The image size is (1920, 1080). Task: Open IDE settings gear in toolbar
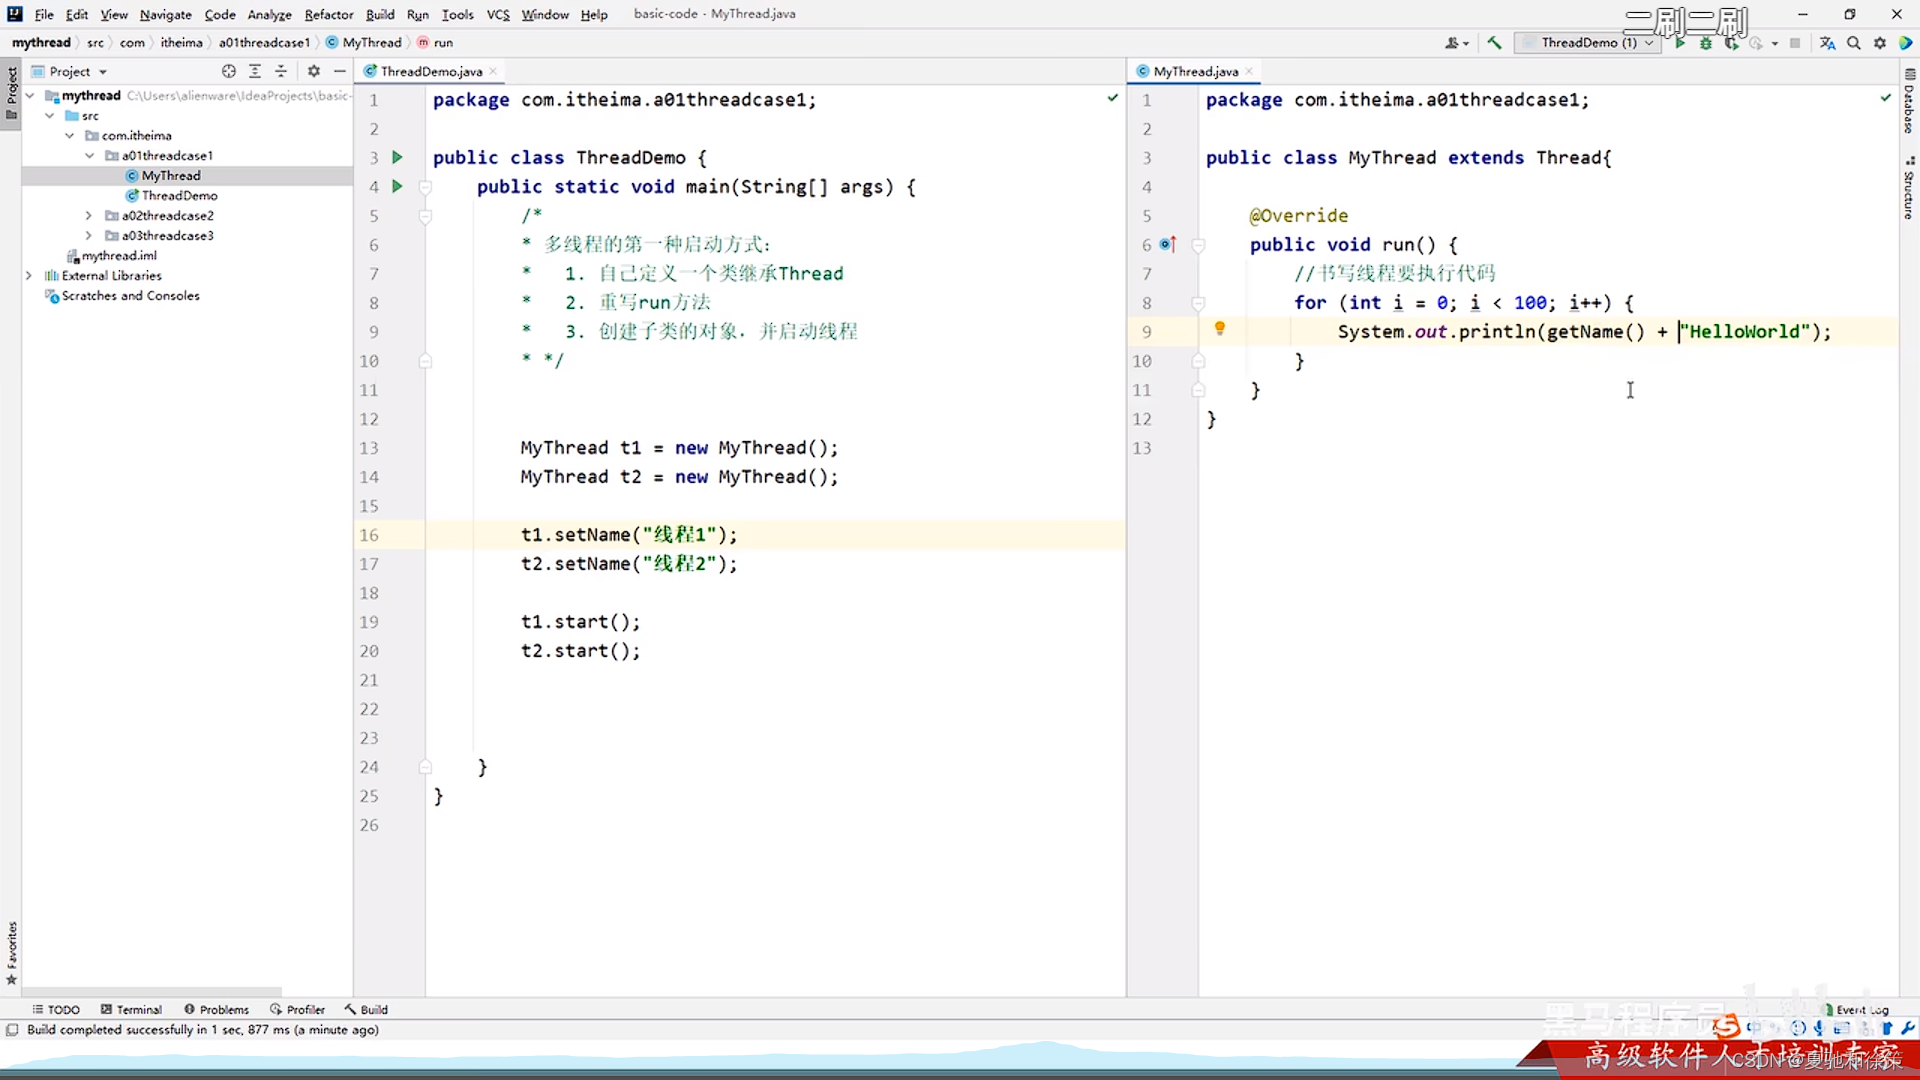[1880, 43]
